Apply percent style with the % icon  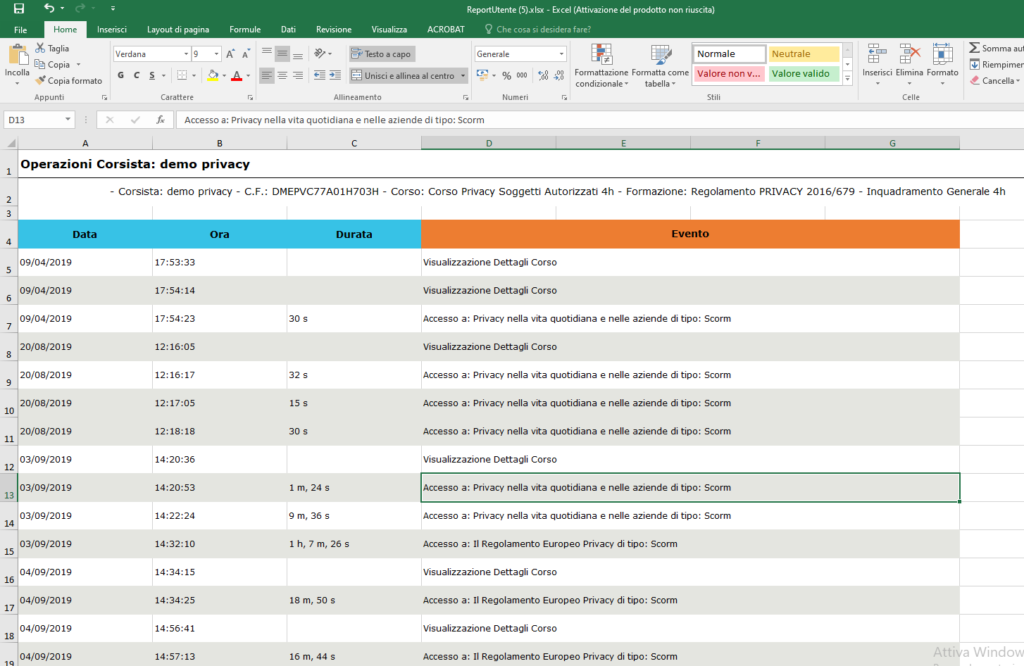coord(506,76)
